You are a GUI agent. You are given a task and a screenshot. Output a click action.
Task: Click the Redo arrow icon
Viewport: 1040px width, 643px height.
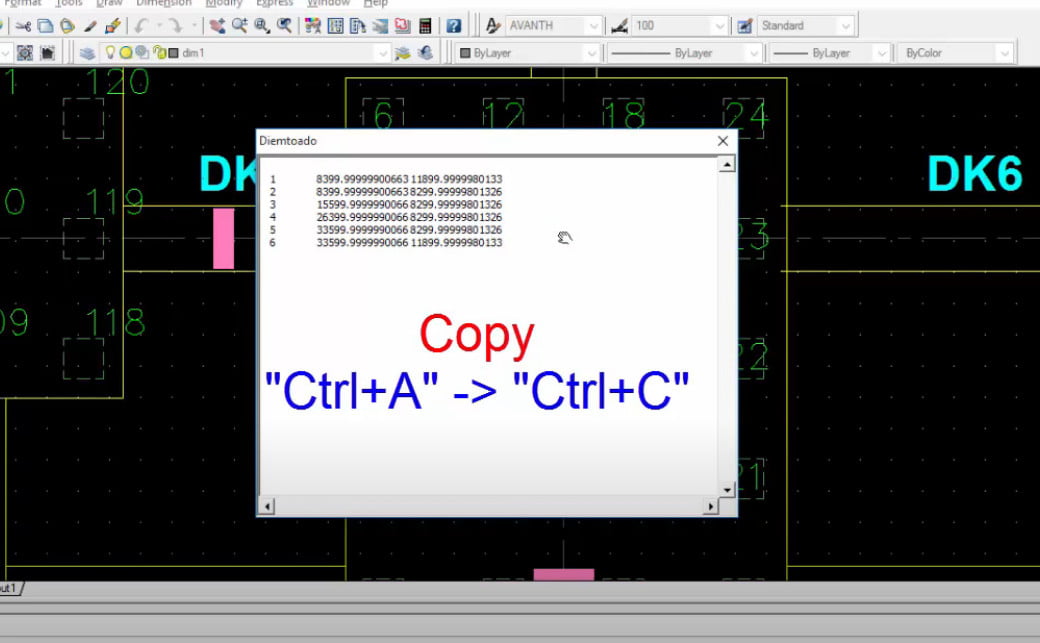coord(175,26)
